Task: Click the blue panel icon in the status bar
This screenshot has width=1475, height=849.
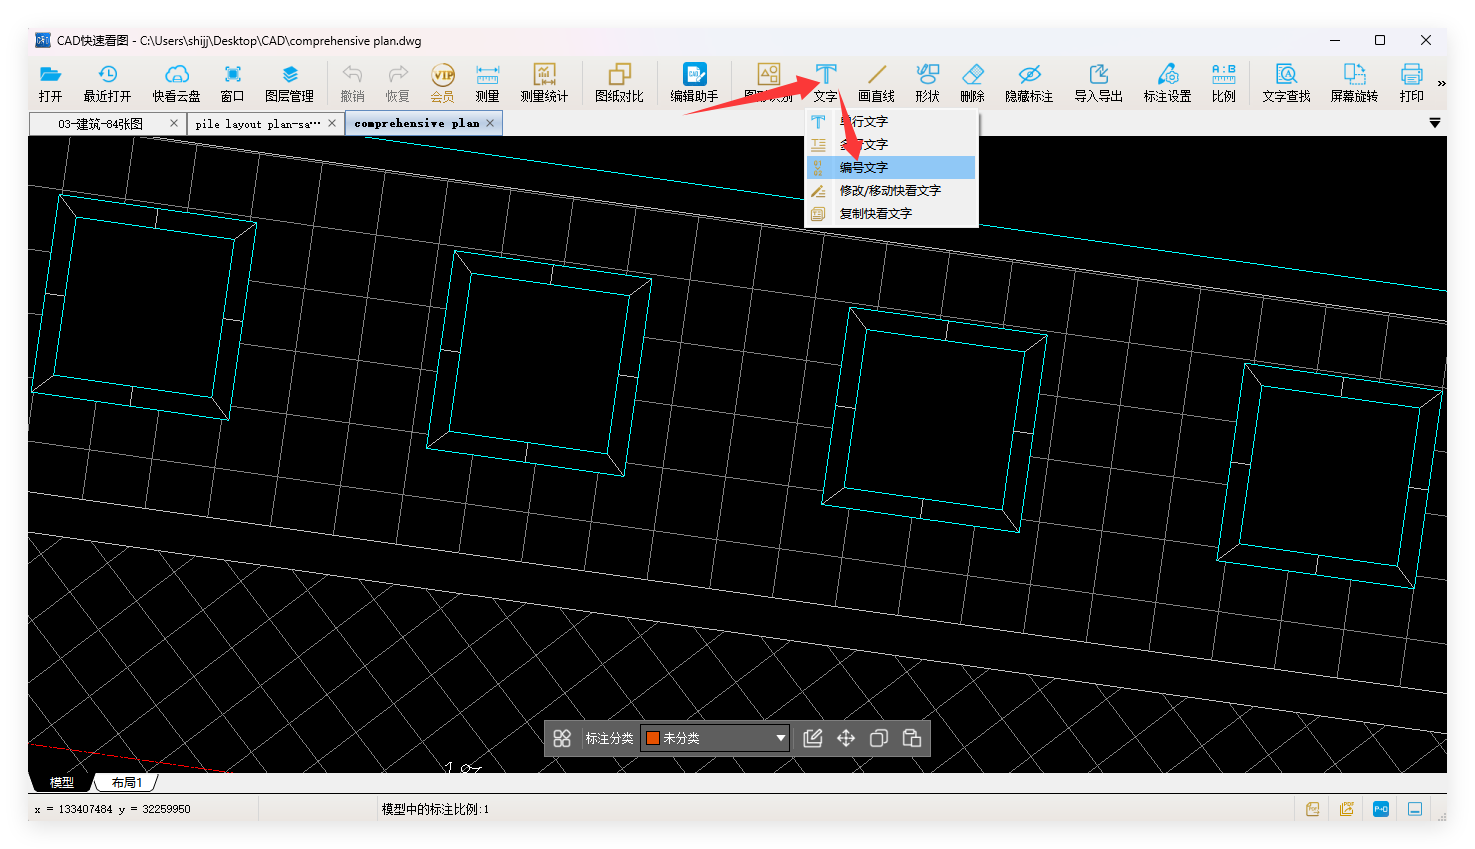Action: [x=1415, y=809]
